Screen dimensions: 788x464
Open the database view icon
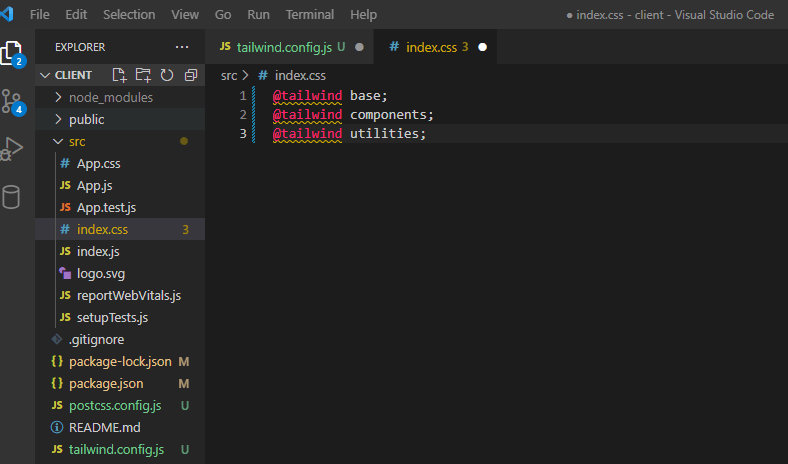[x=11, y=197]
